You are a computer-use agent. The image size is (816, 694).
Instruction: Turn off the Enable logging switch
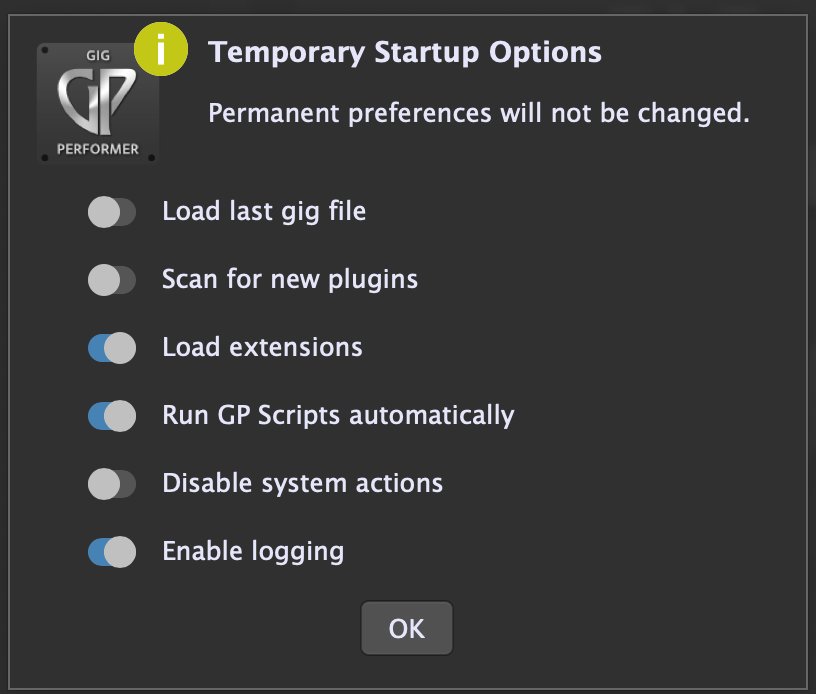click(x=111, y=551)
